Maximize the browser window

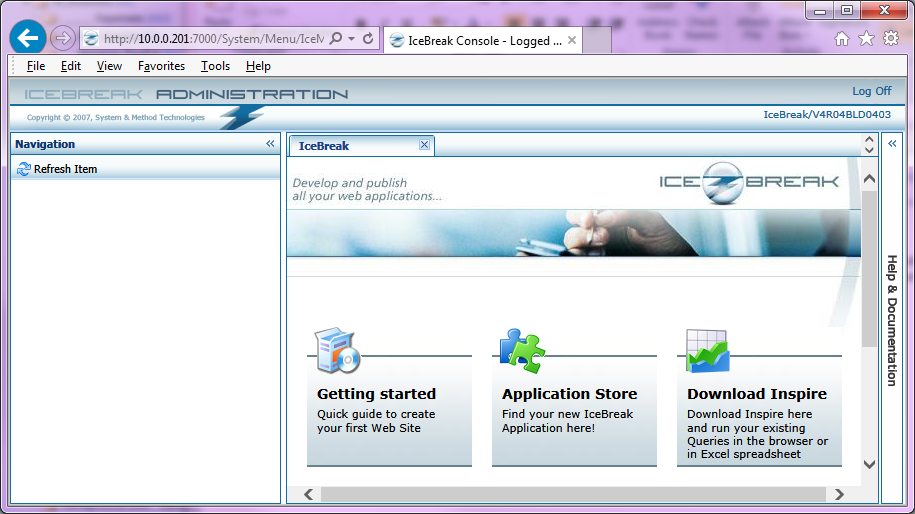[847, 11]
